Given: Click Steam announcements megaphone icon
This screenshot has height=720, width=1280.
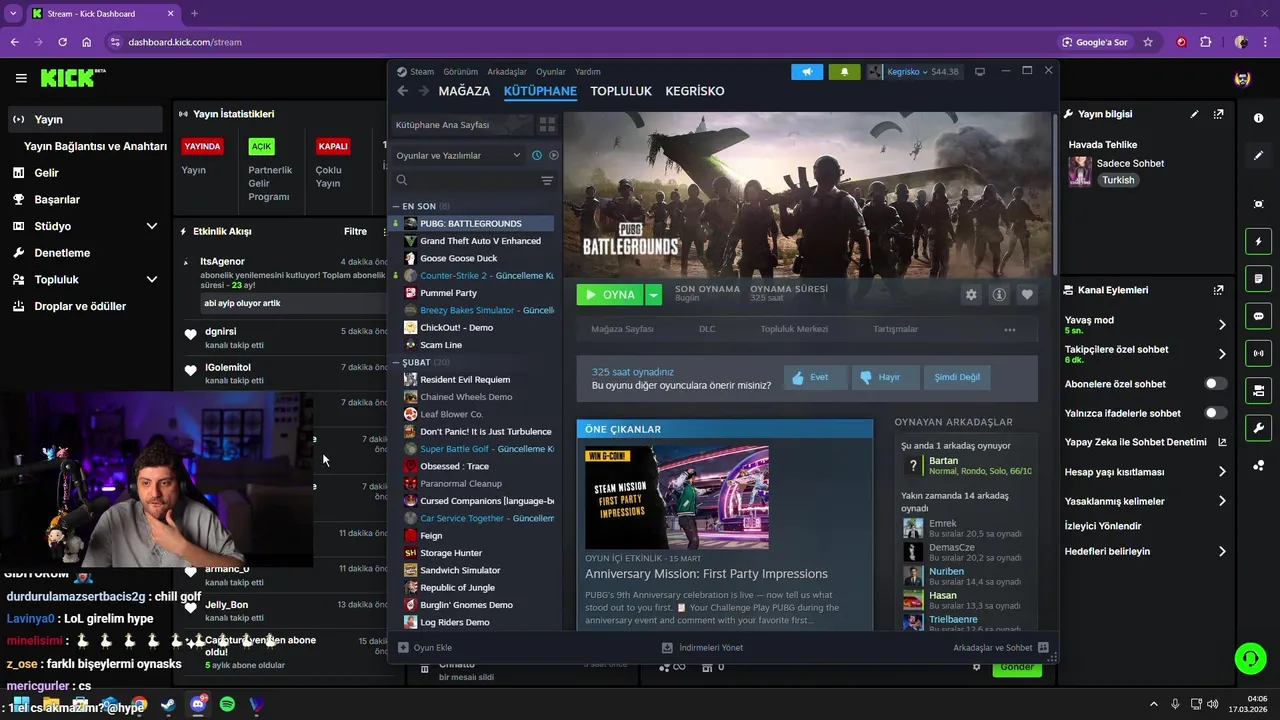Looking at the screenshot, I should 807,72.
